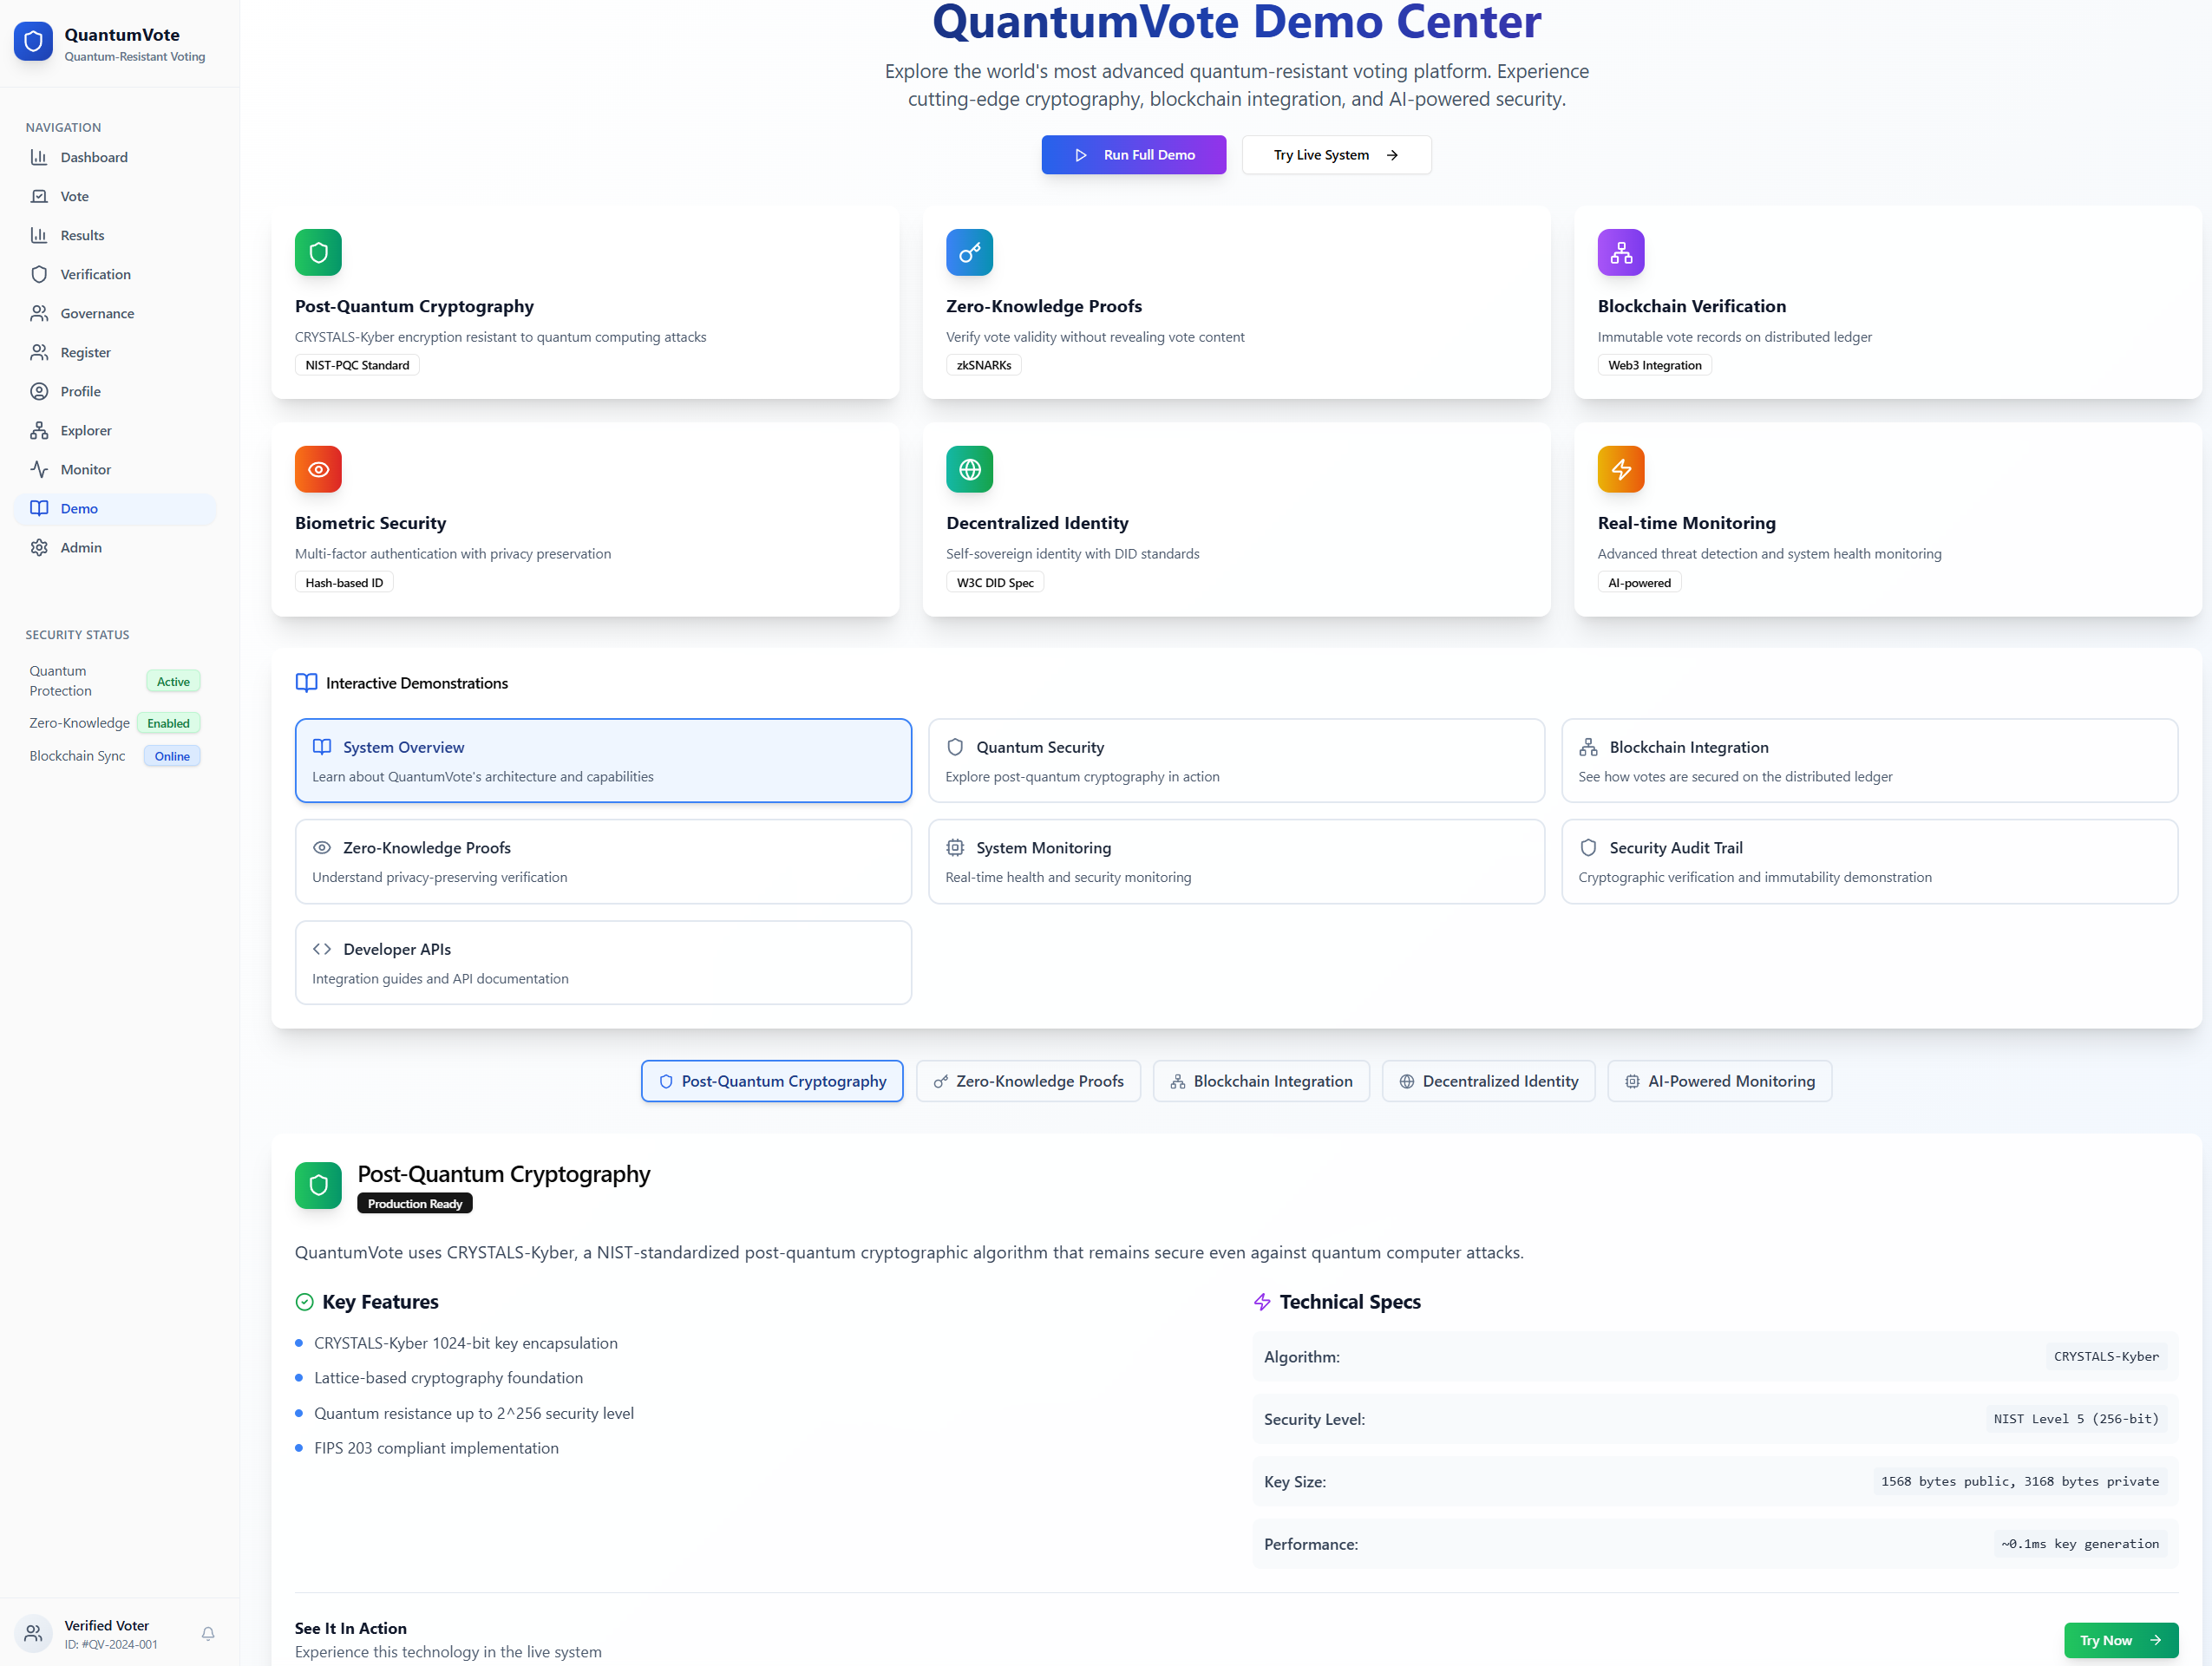This screenshot has width=2212, height=1666.
Task: Select the Quantum Security demonstration card
Action: pos(1236,761)
